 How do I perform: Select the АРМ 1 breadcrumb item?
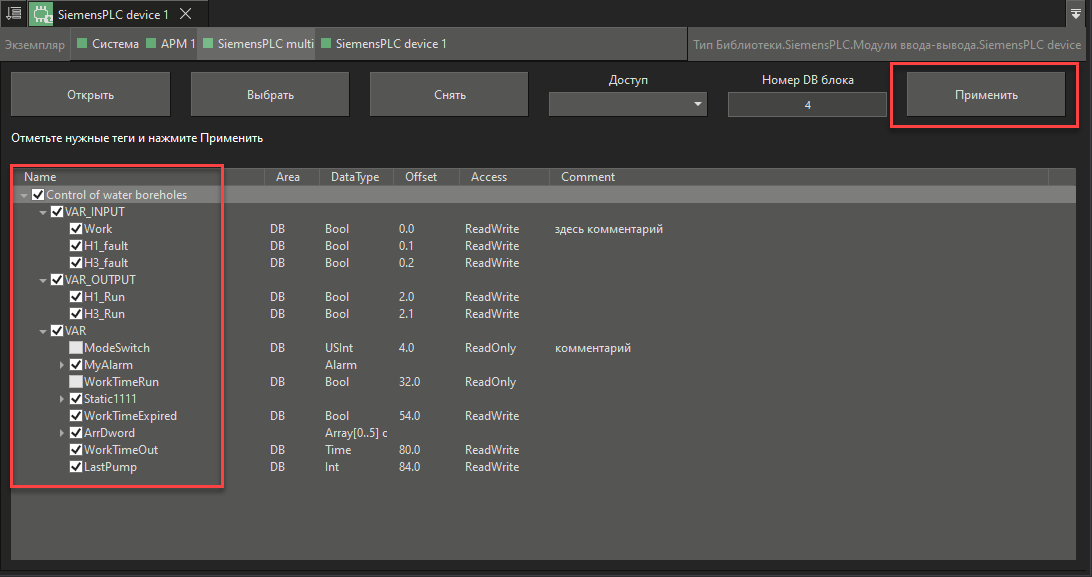(x=171, y=44)
